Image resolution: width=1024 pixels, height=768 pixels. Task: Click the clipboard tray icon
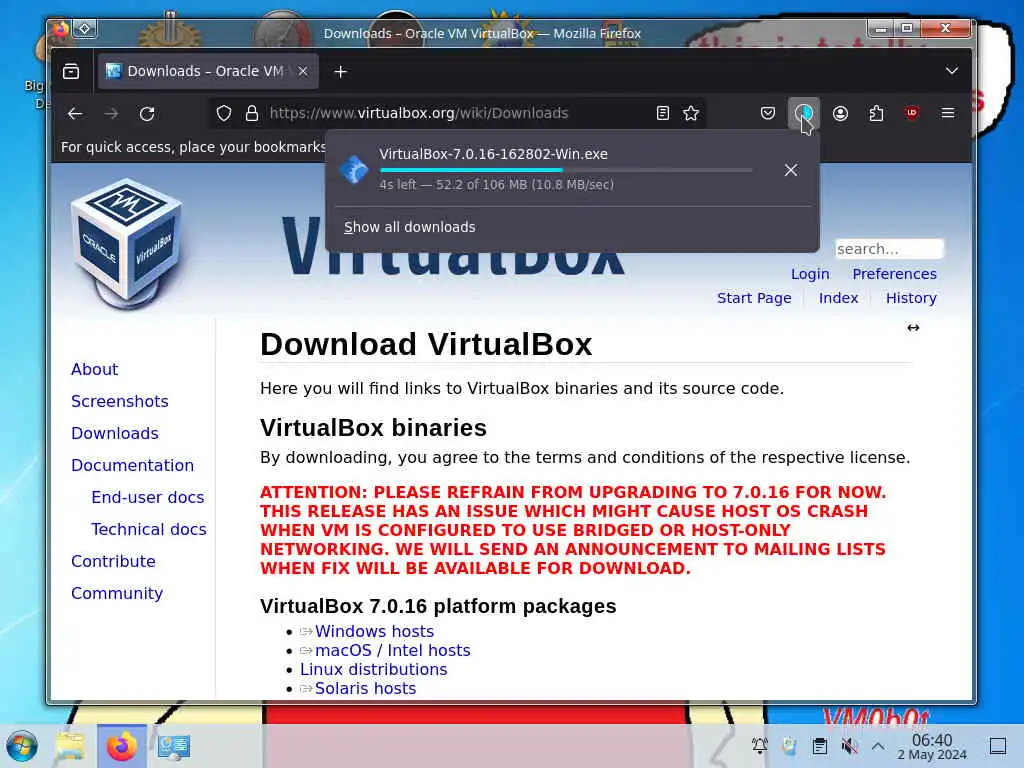tap(819, 746)
